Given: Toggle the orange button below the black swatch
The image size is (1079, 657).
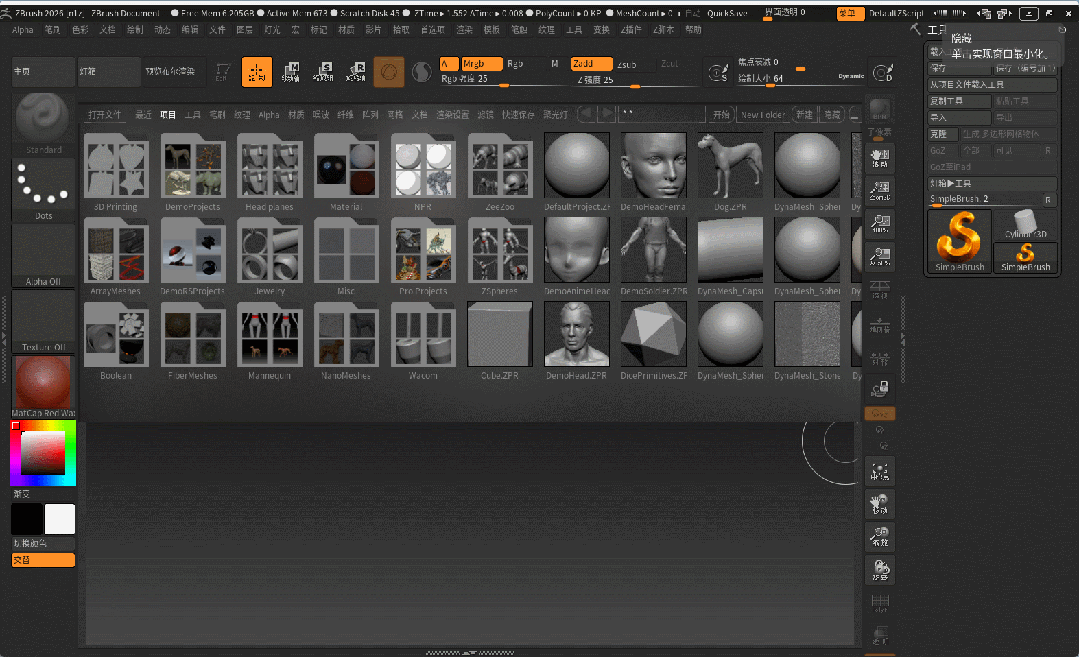Looking at the screenshot, I should coord(43,560).
